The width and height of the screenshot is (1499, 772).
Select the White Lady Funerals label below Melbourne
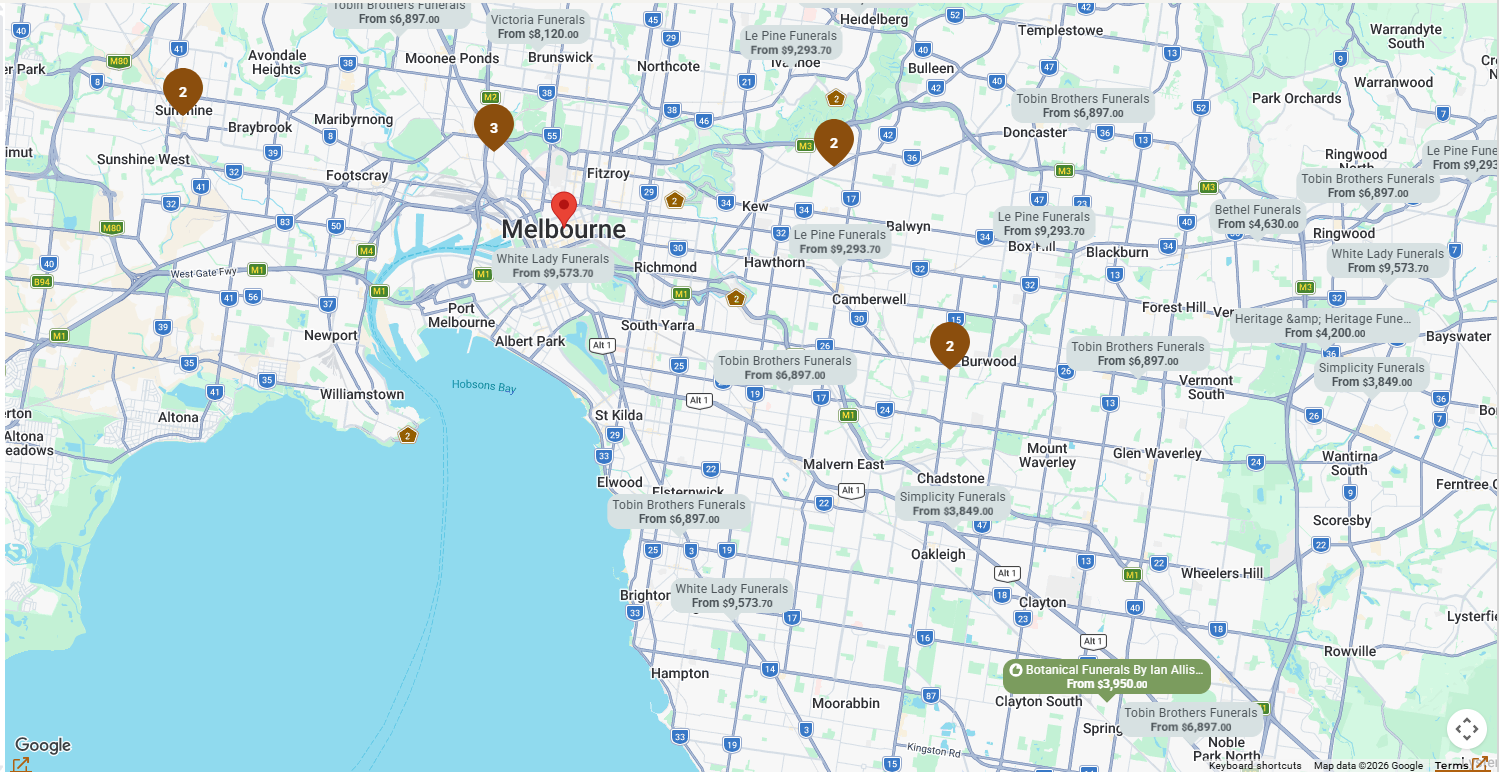(553, 266)
